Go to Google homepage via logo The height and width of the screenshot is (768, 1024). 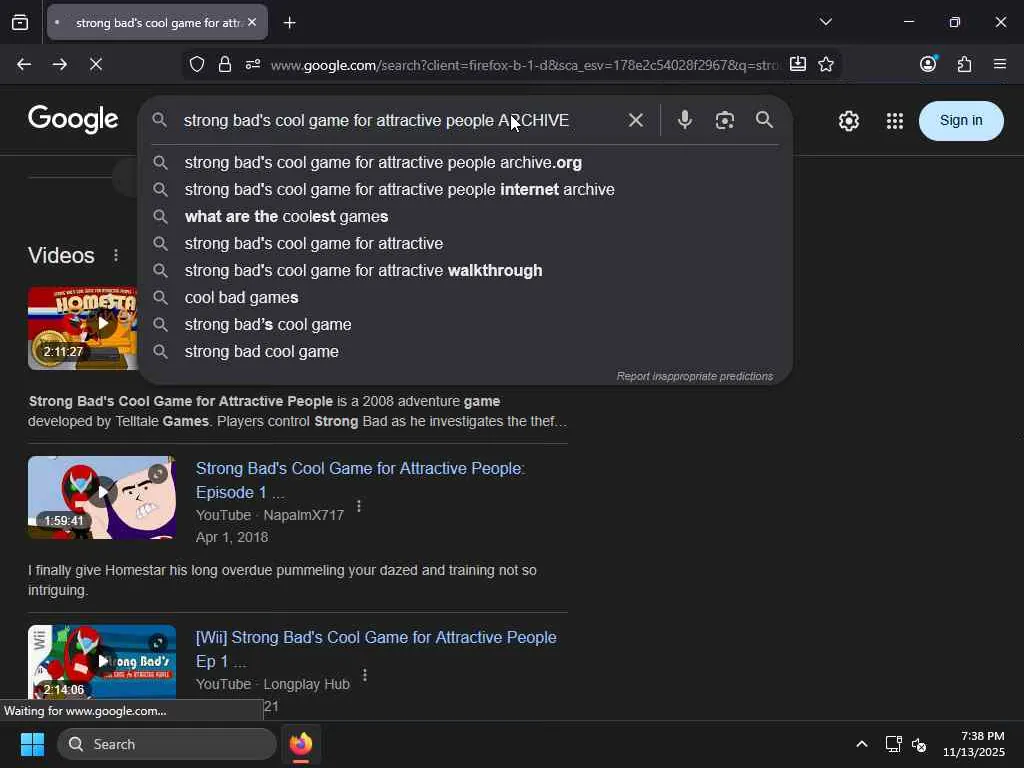point(73,120)
